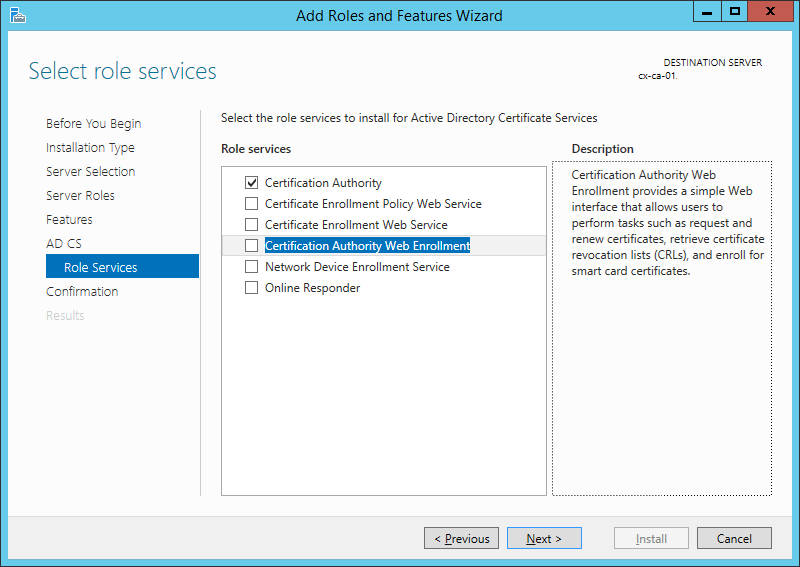The width and height of the screenshot is (800, 567).
Task: Go to Before You Begin step
Action: pyautogui.click(x=93, y=124)
